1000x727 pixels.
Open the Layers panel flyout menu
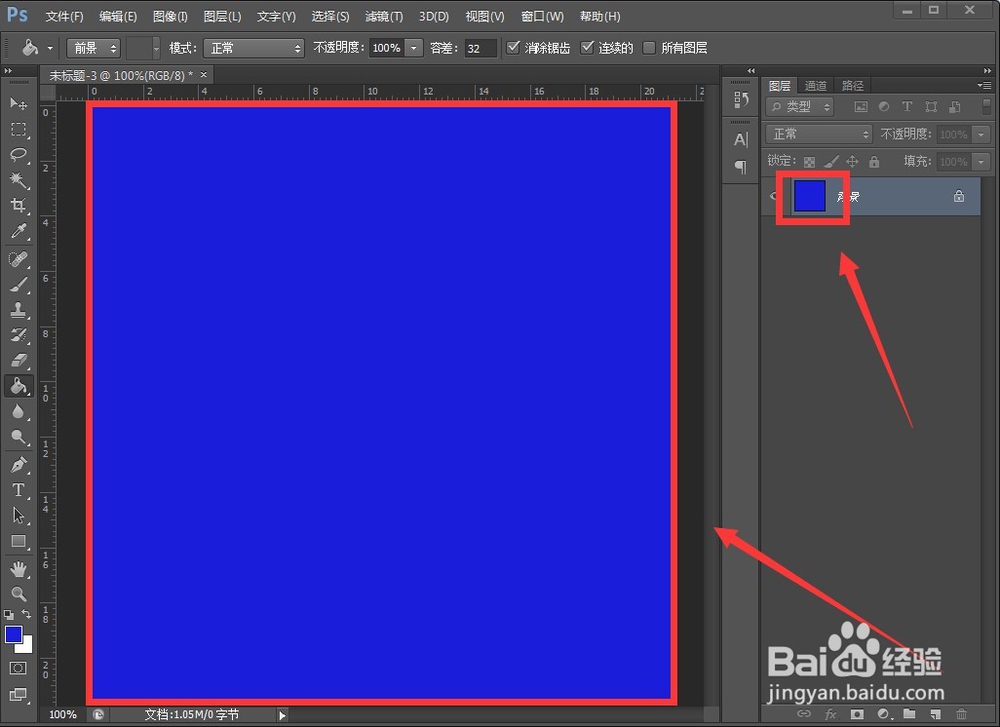tap(984, 85)
